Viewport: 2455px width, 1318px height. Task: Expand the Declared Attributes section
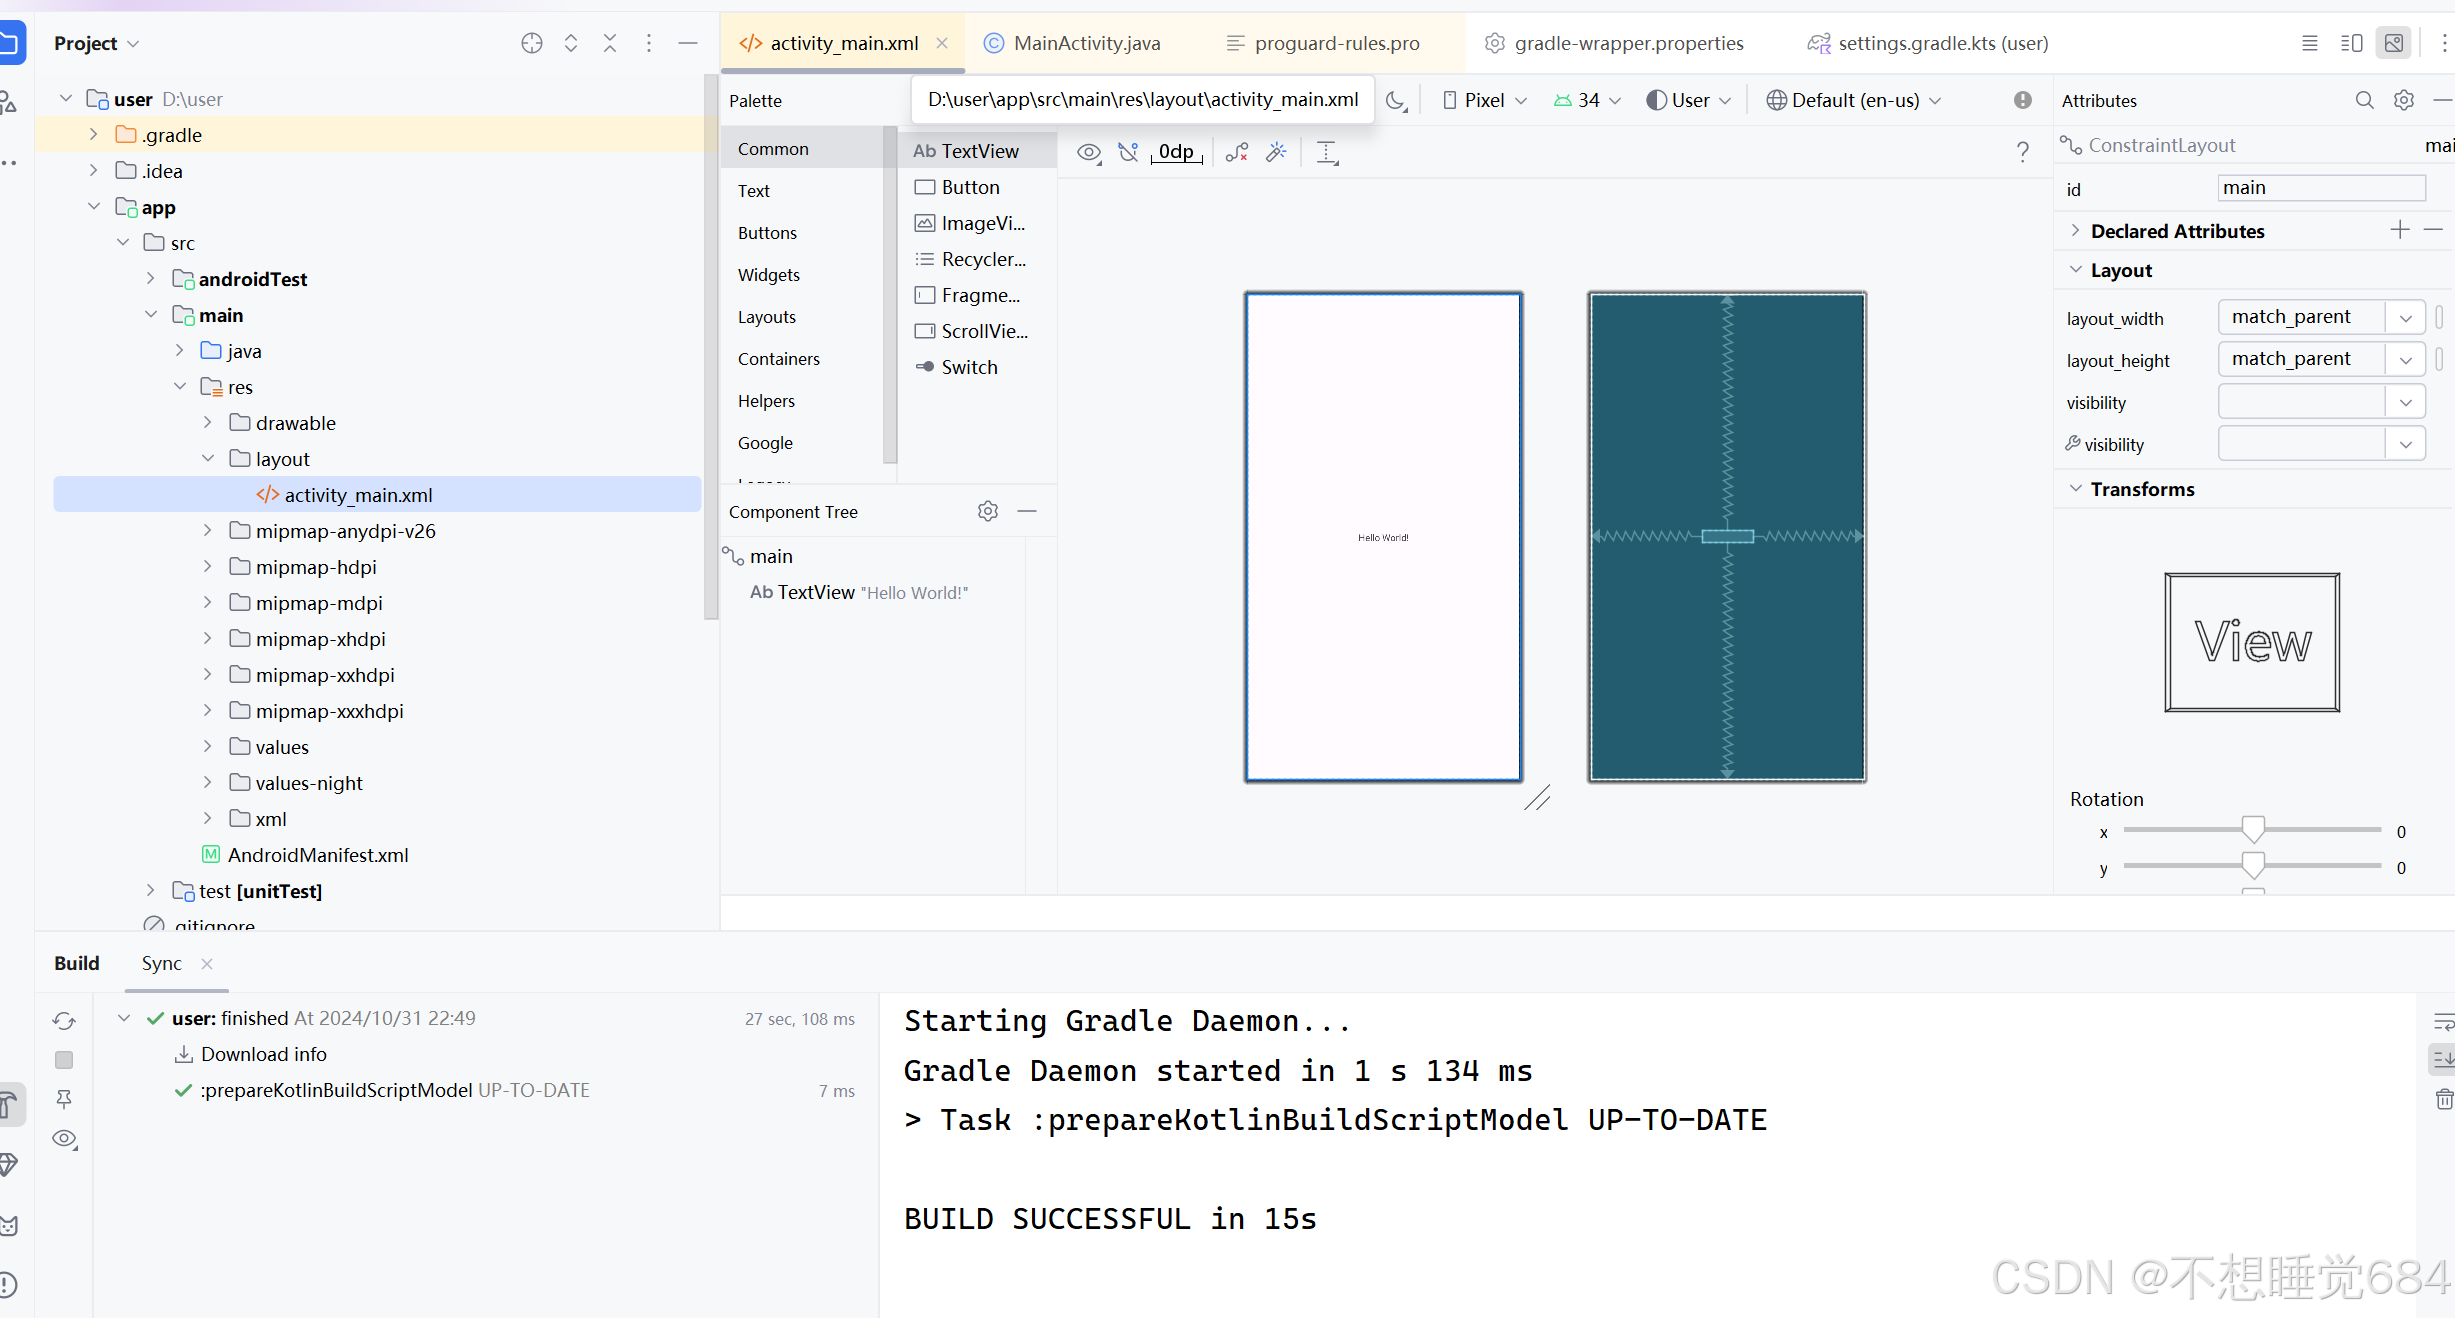coord(2076,231)
